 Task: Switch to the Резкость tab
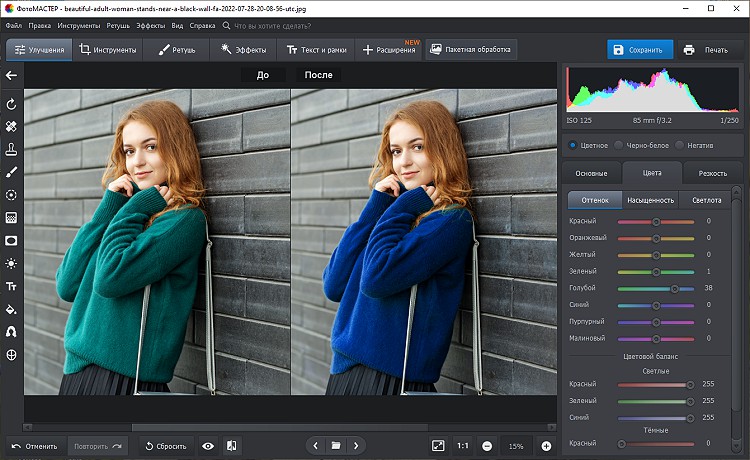click(x=713, y=173)
